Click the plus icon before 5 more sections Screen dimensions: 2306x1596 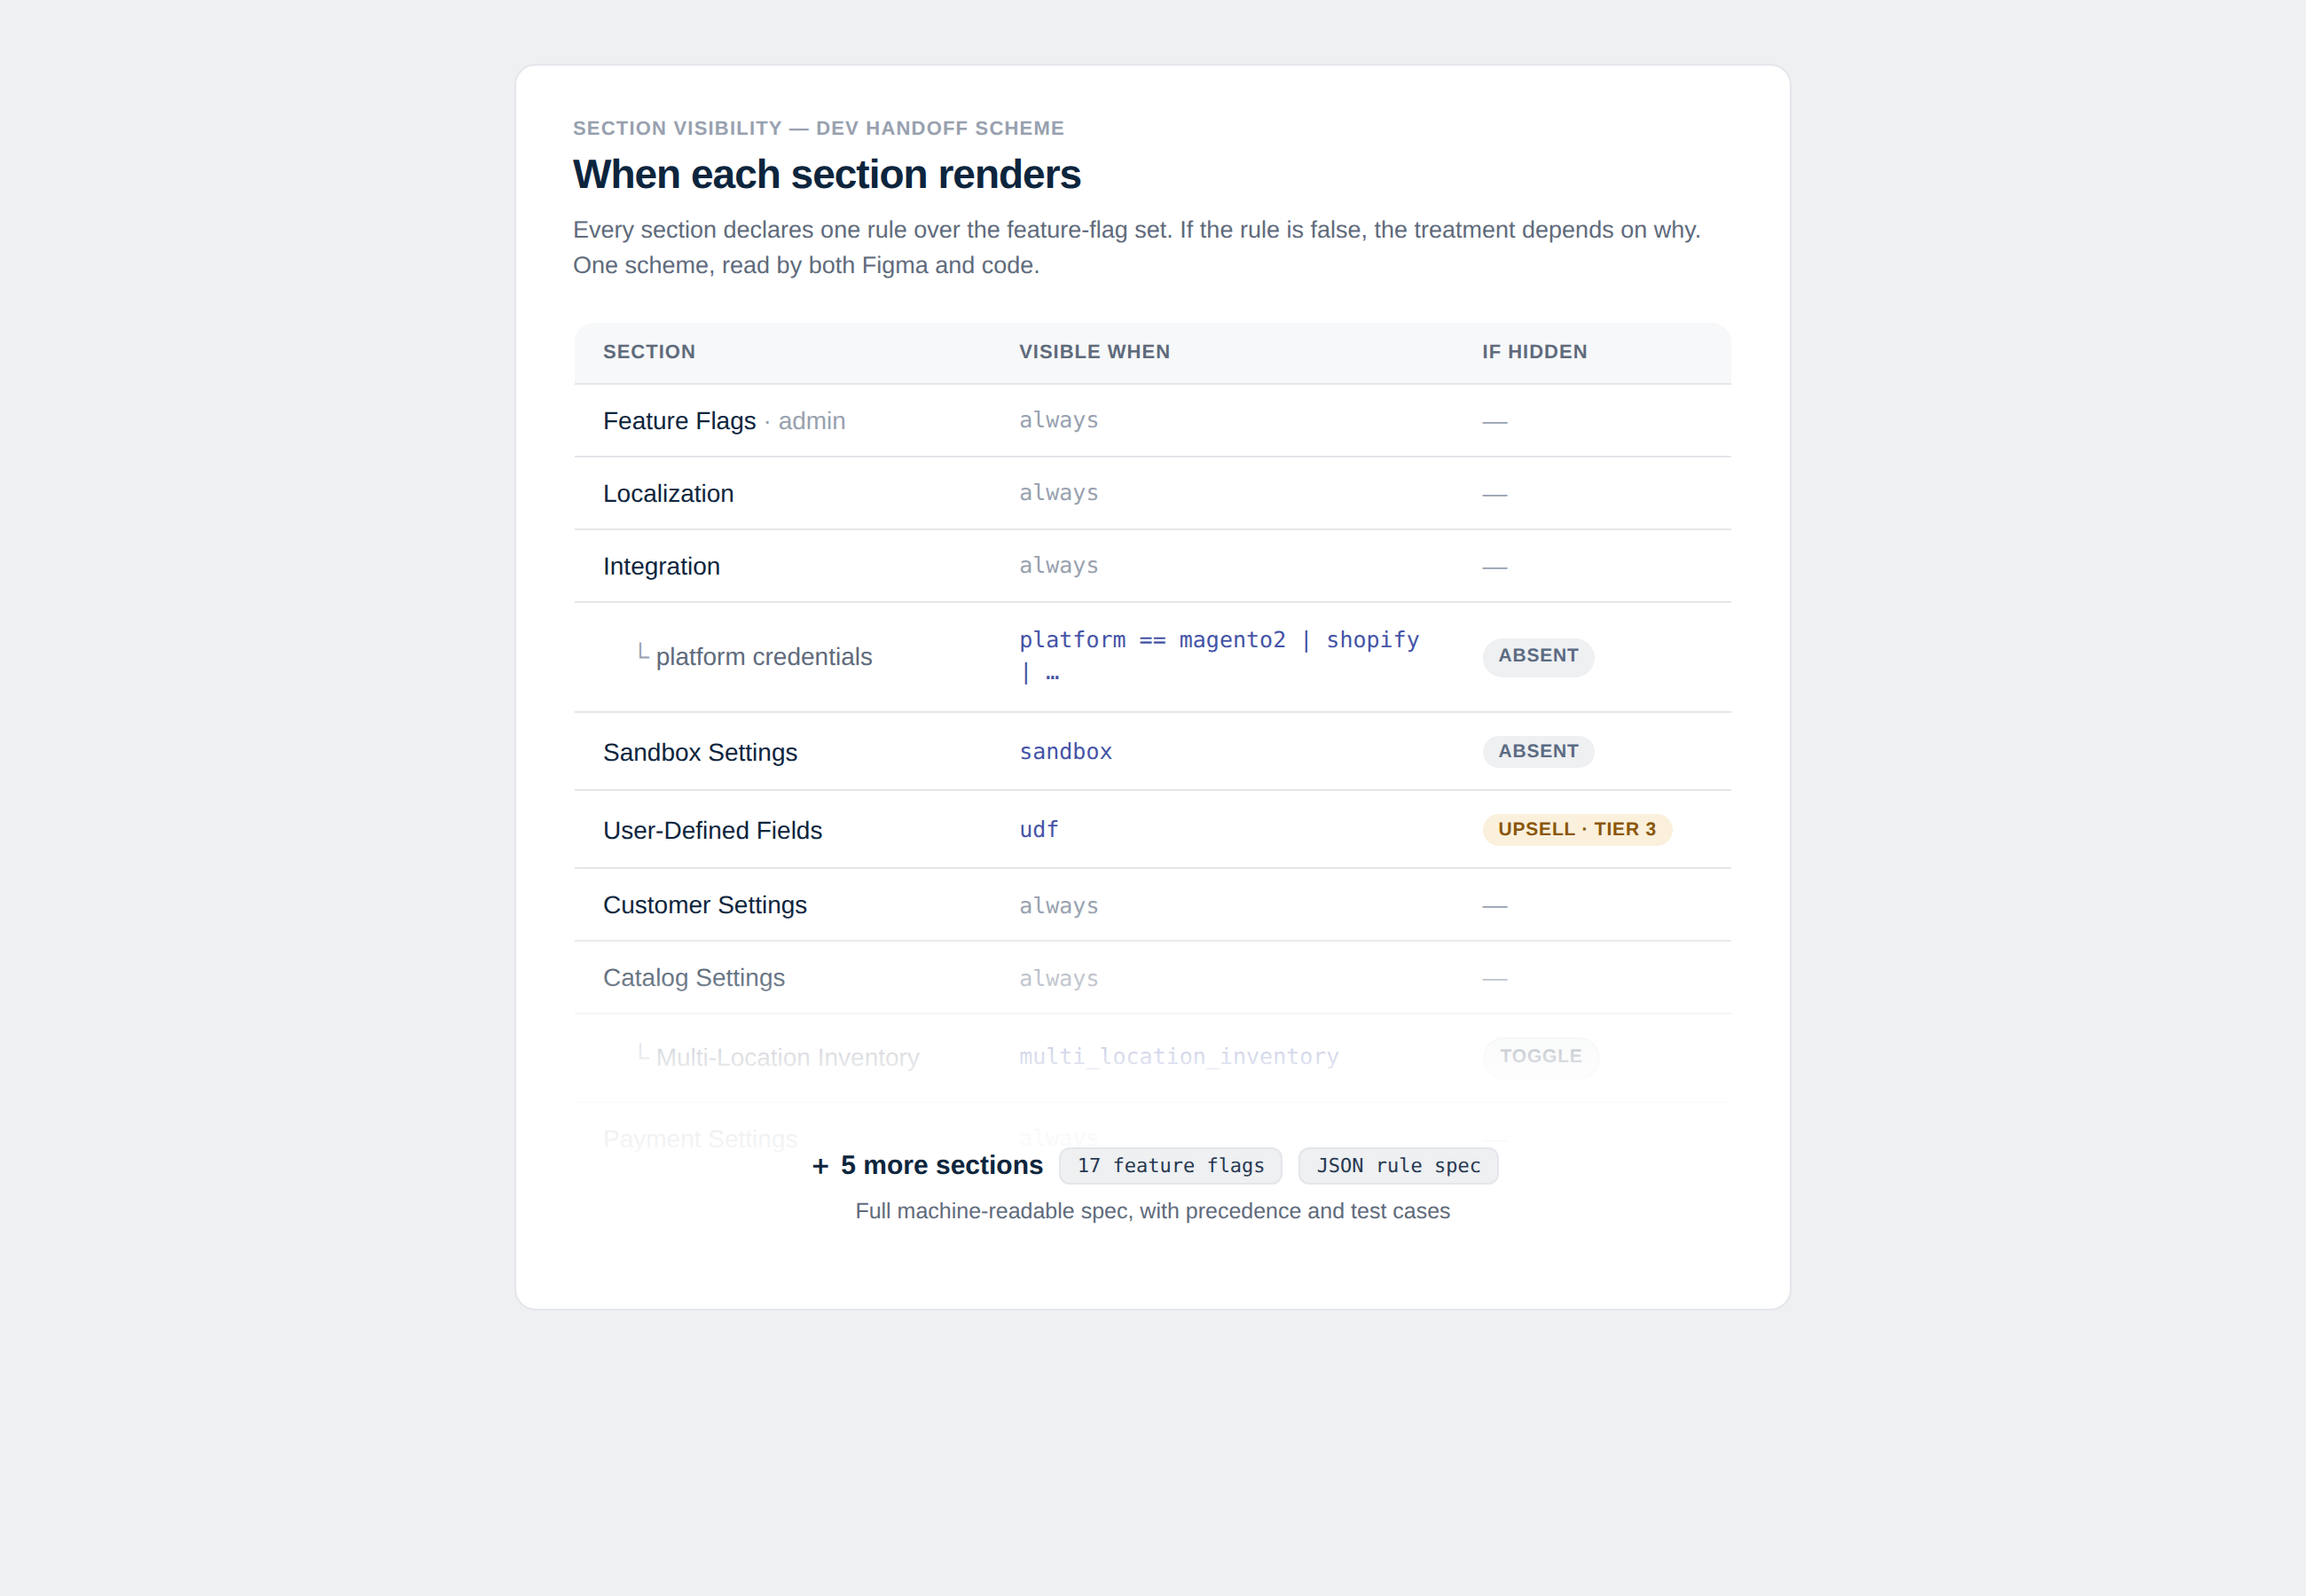(x=820, y=1166)
